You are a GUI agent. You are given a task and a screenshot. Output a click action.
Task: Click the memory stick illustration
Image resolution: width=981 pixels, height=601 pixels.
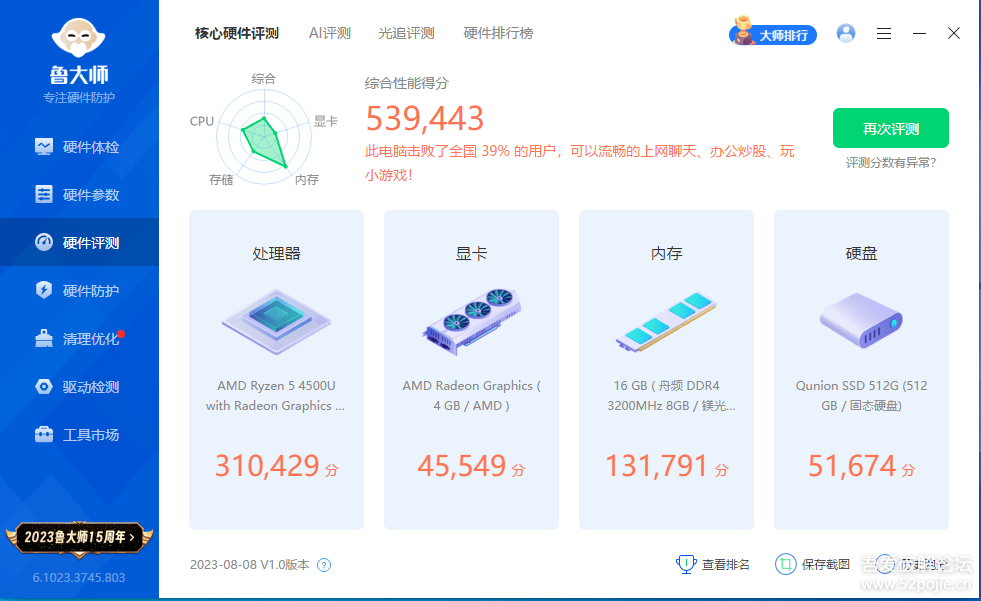(666, 321)
